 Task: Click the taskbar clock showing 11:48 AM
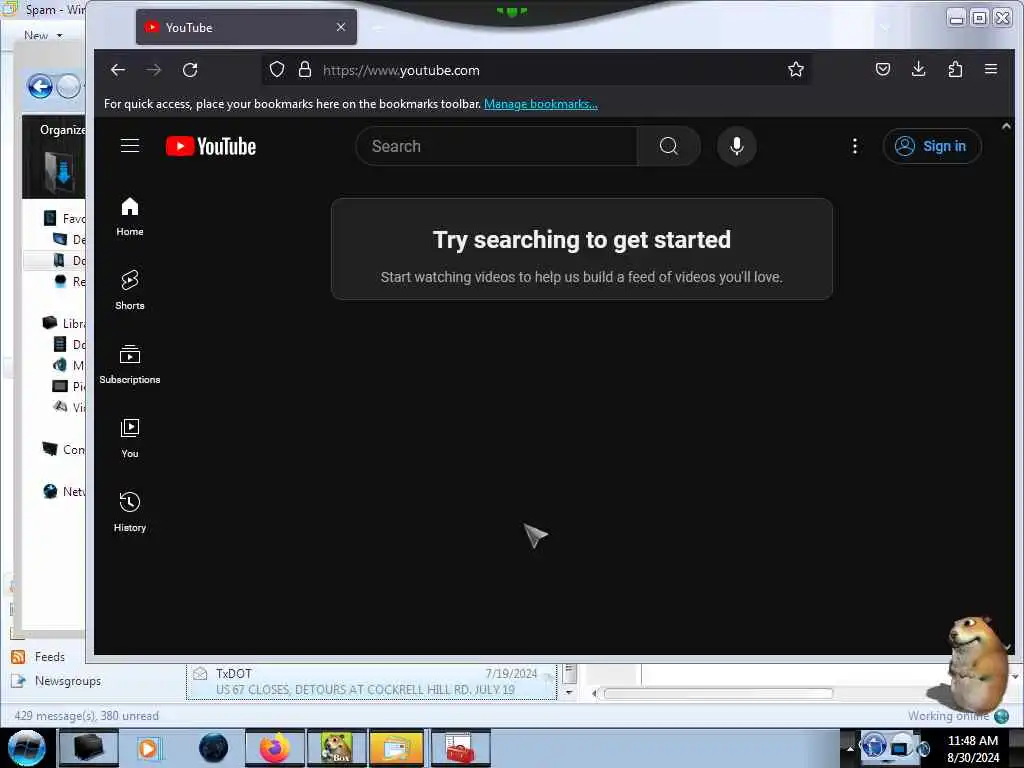(973, 748)
